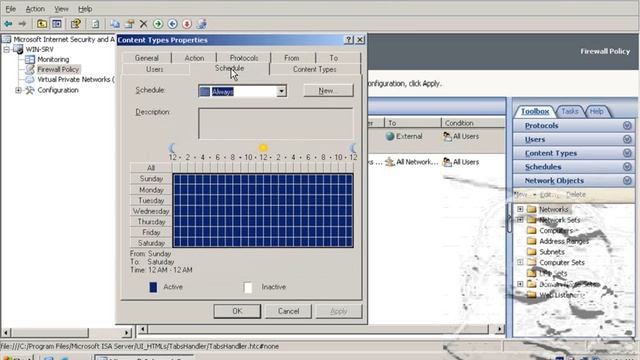This screenshot has width=640, height=360.
Task: Switch to the Content Types tab
Action: tap(314, 69)
